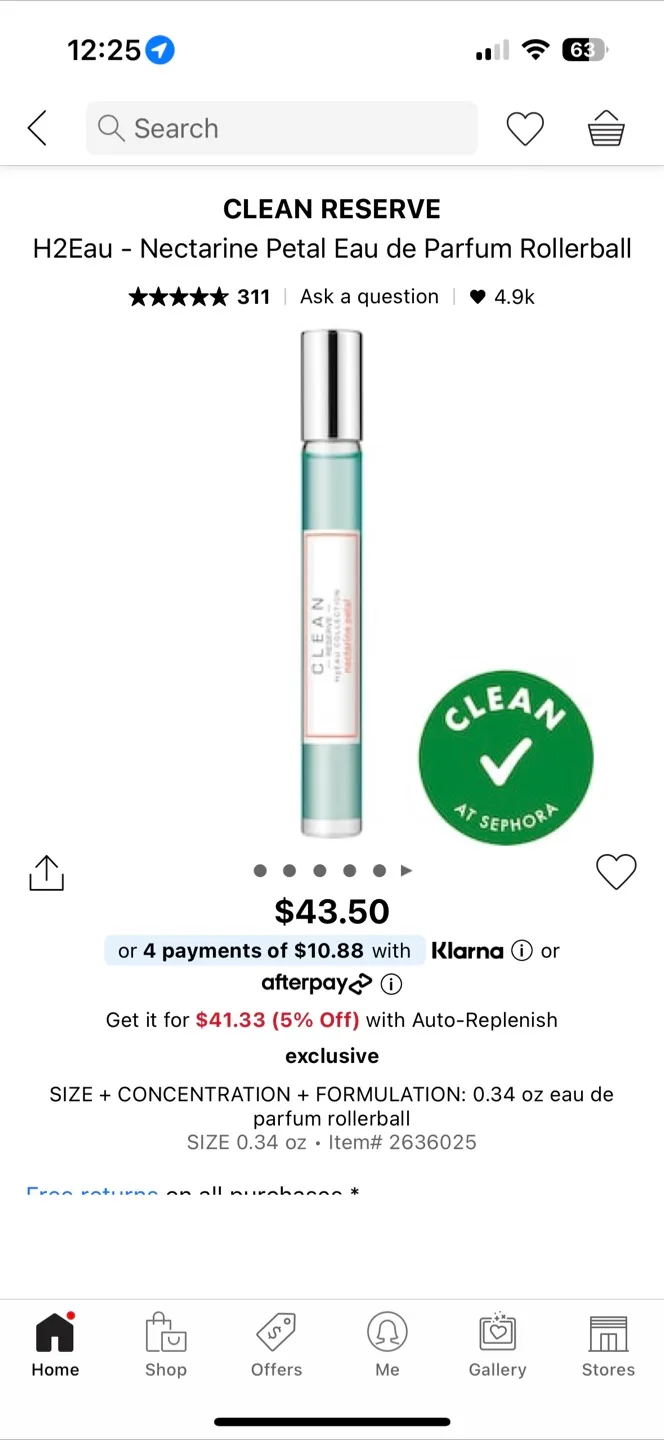Open the Loves heart icon in header
664x1440 pixels.
525,128
